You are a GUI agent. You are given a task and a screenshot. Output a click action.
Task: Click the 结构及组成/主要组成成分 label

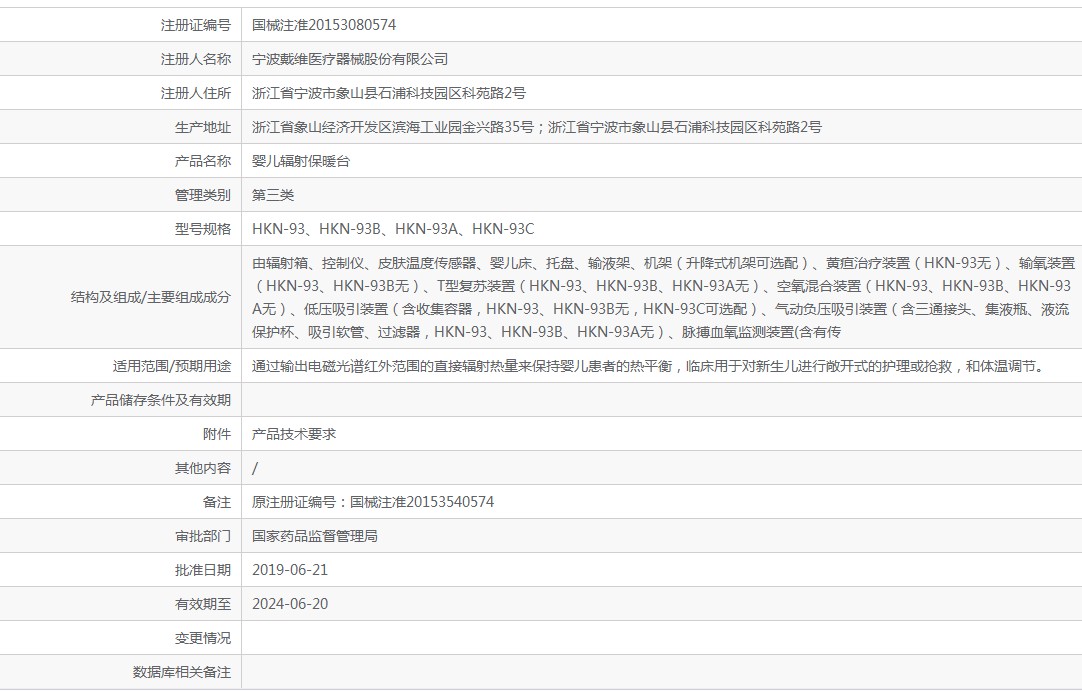pos(150,297)
